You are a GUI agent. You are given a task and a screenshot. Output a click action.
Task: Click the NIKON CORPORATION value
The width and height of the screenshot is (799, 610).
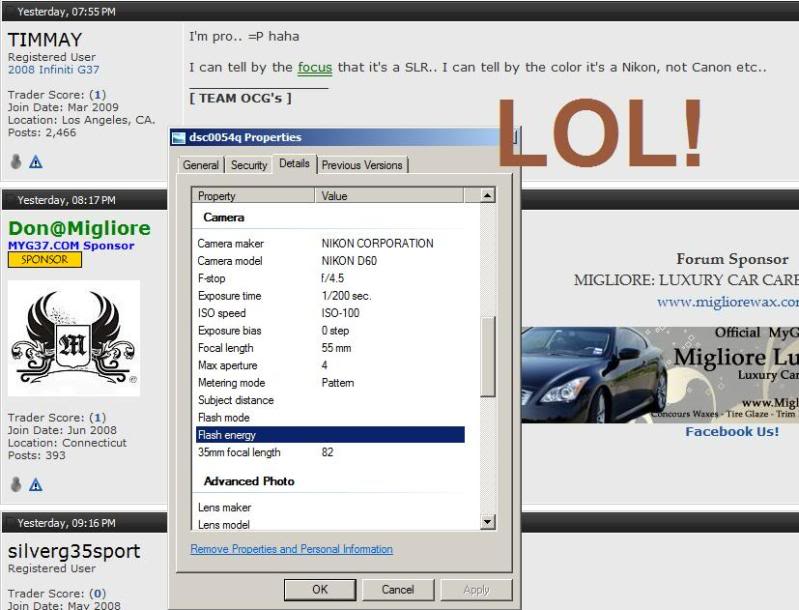378,244
